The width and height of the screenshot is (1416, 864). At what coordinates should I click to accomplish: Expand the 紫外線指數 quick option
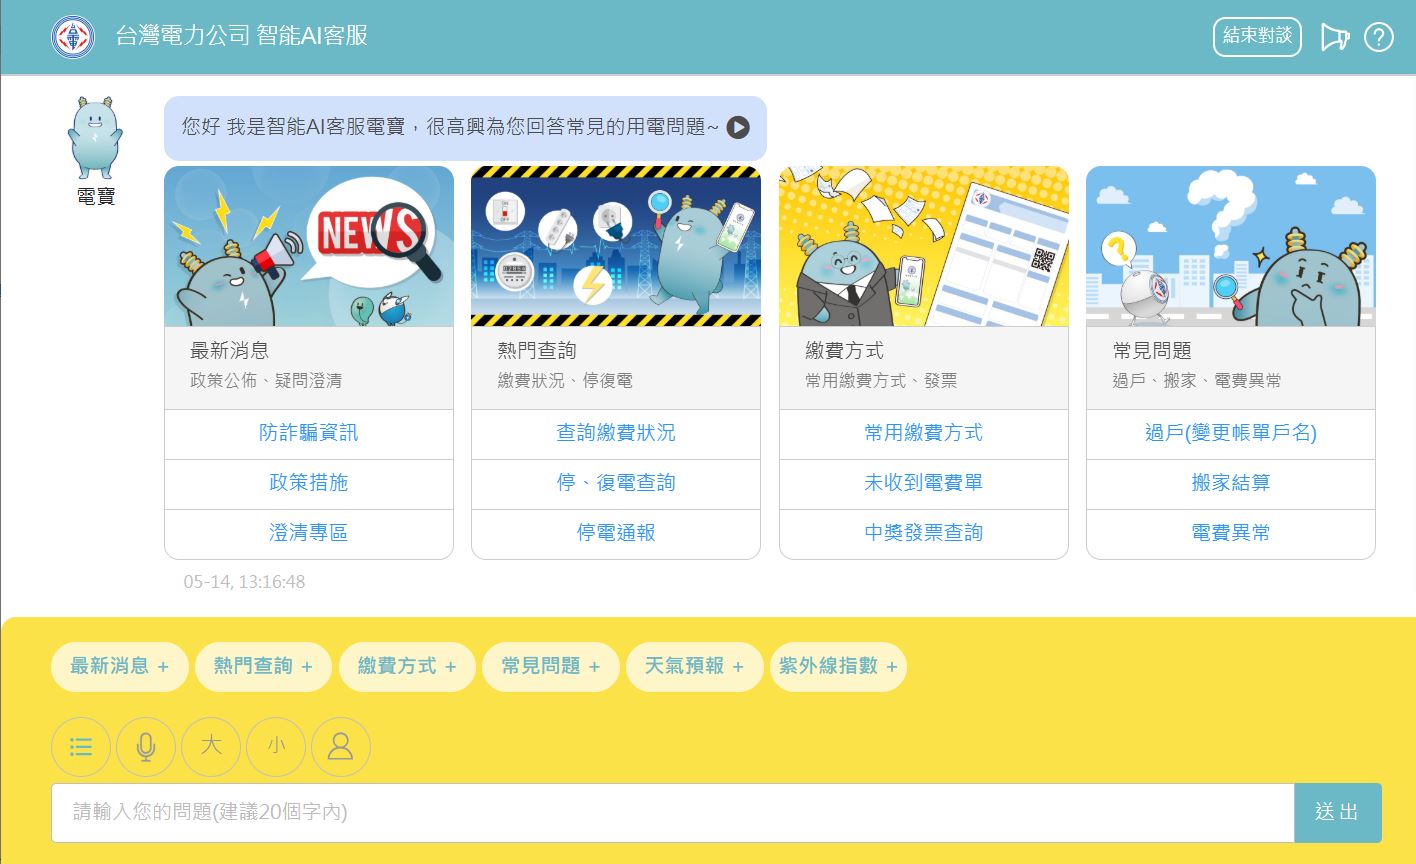coord(838,667)
